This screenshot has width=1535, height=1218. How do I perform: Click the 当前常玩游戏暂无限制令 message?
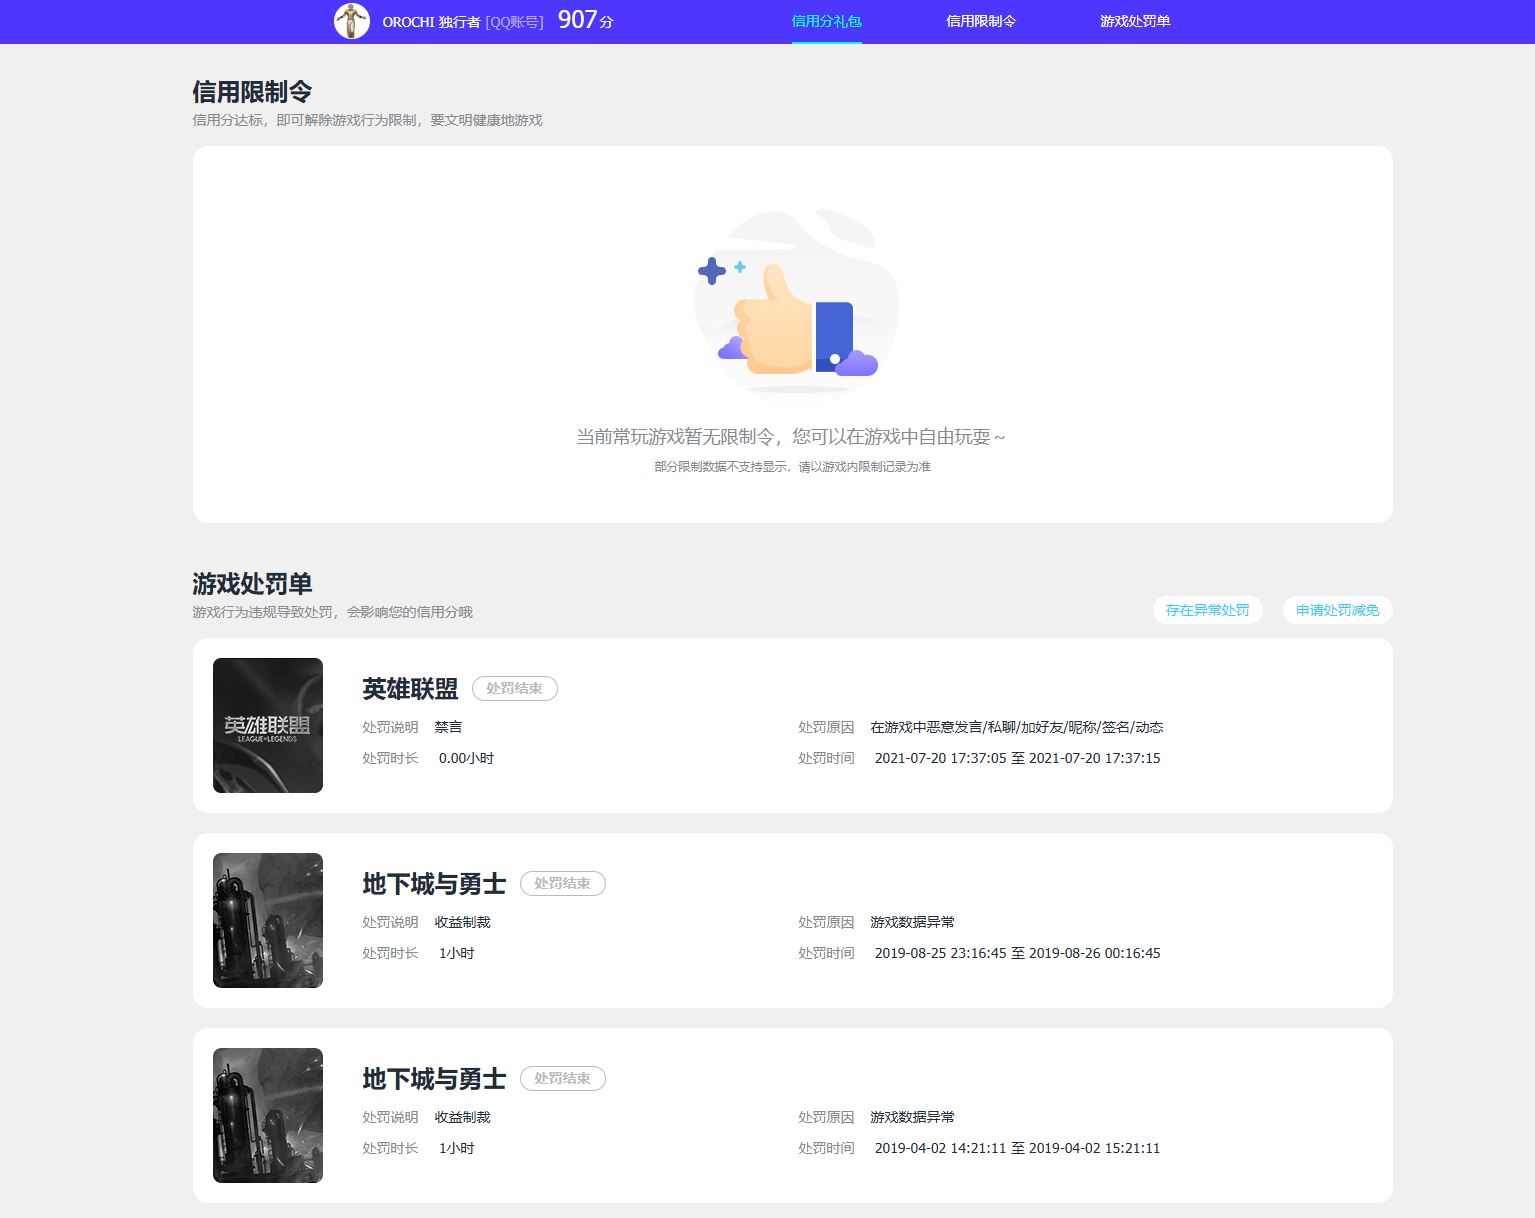[x=790, y=437]
